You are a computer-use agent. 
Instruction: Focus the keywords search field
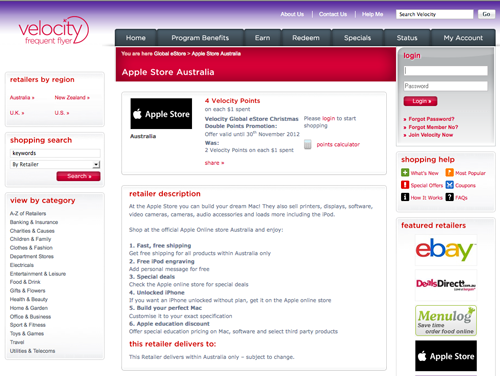pyautogui.click(x=55, y=153)
